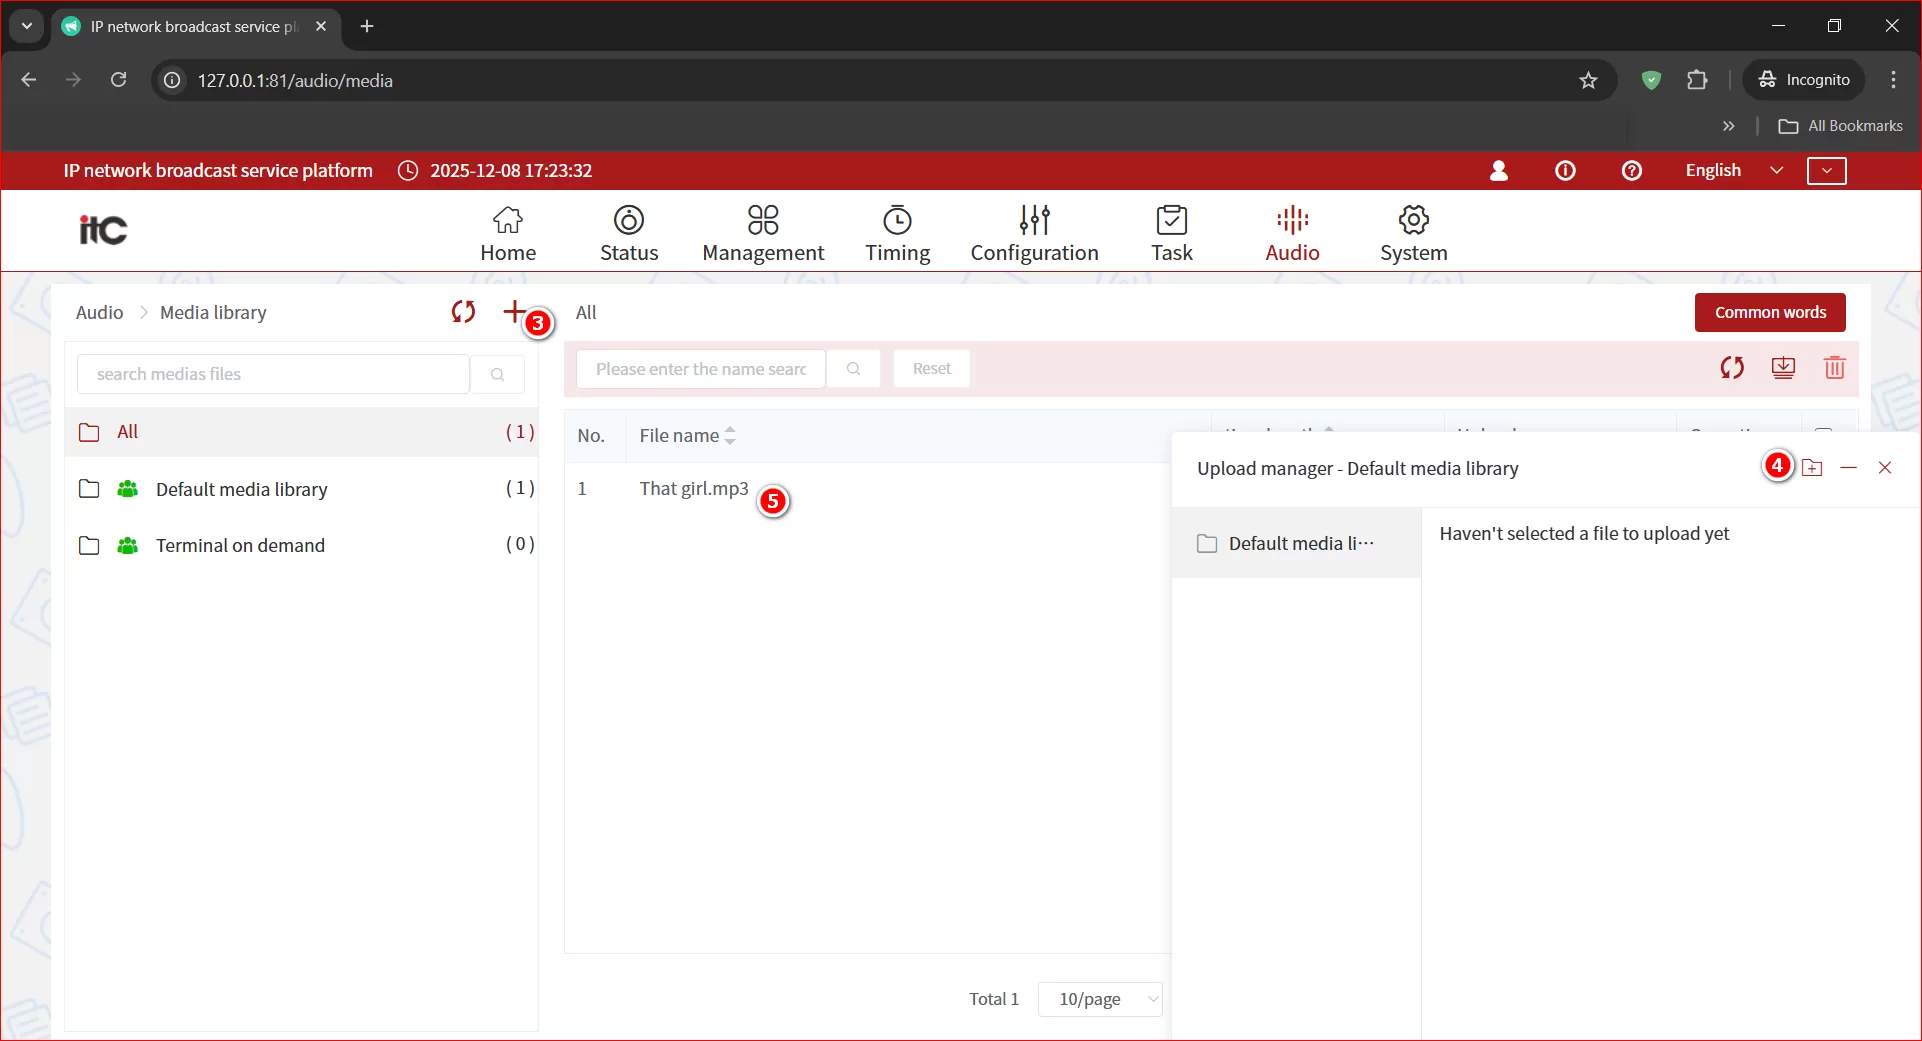Viewport: 1922px width, 1041px height.
Task: Click the Common words button
Action: tap(1769, 312)
